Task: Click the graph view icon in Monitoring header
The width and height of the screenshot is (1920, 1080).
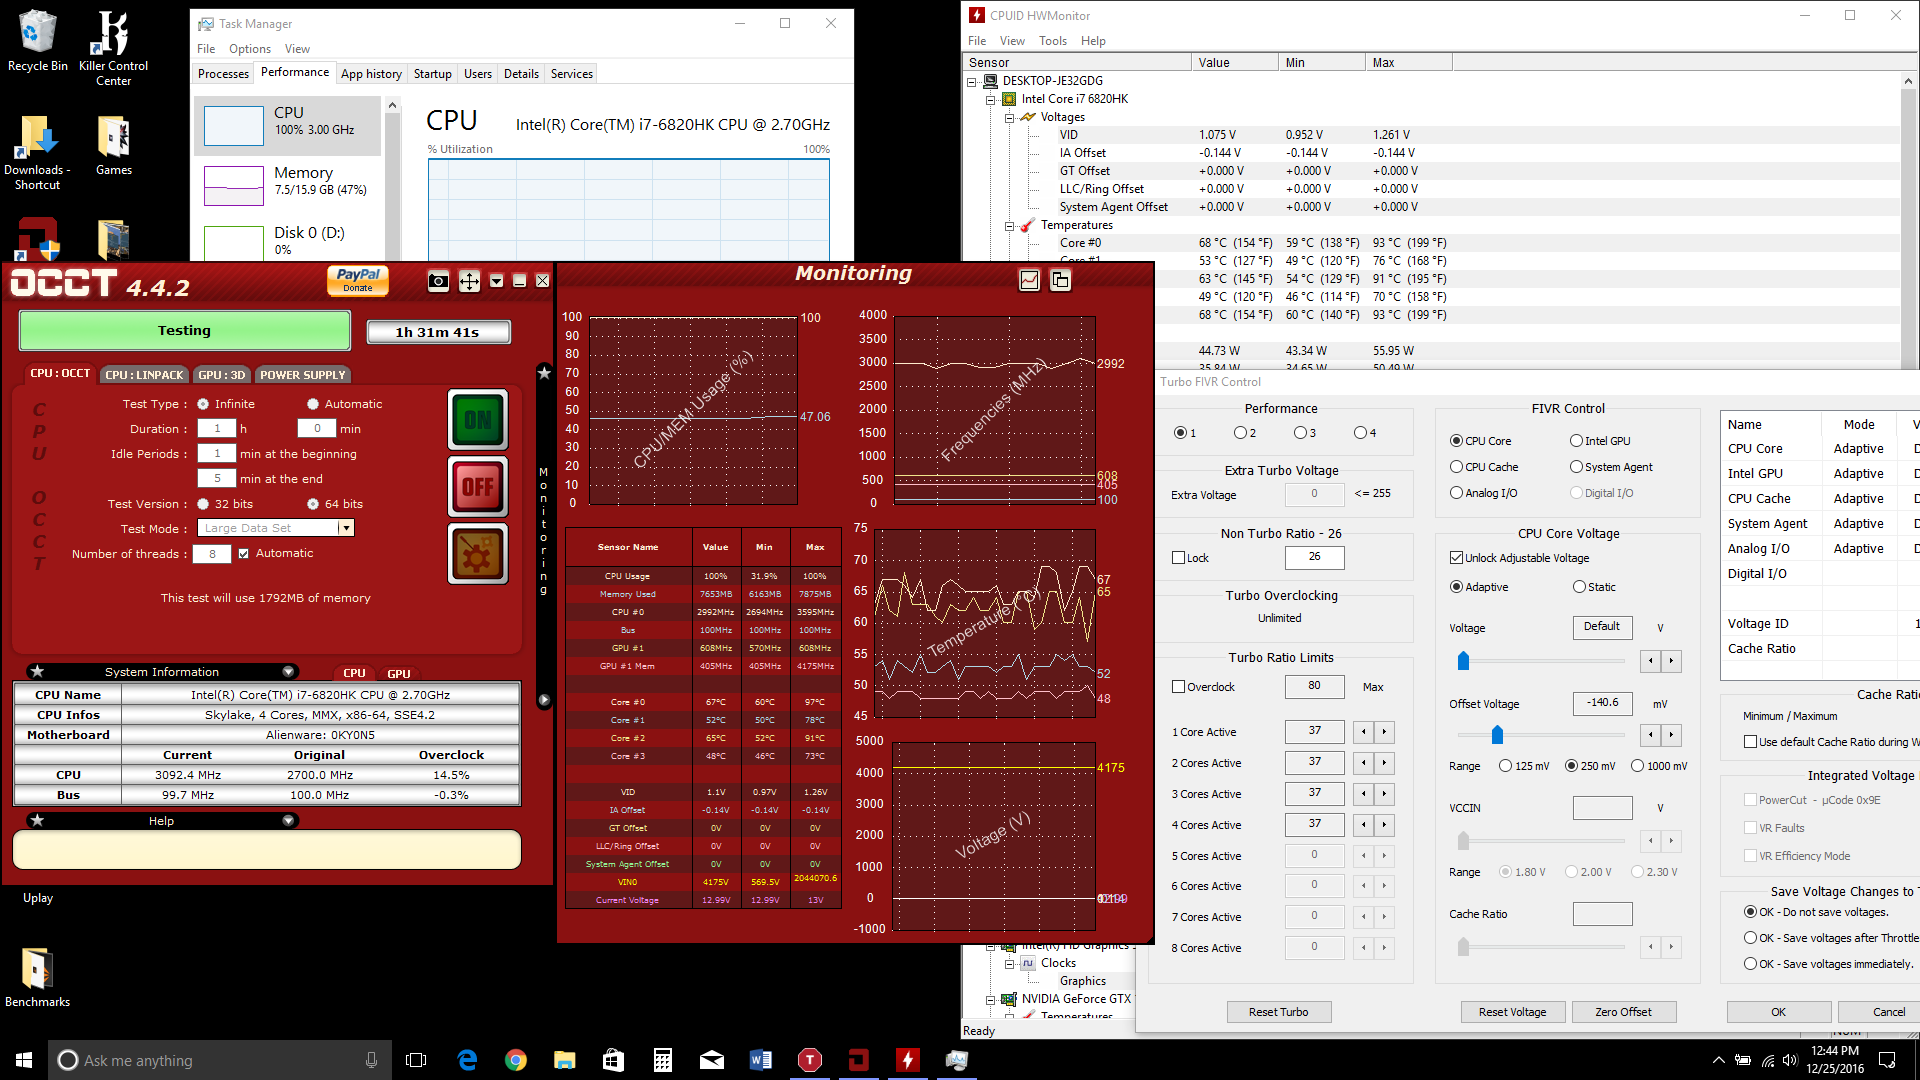Action: pyautogui.click(x=1029, y=280)
